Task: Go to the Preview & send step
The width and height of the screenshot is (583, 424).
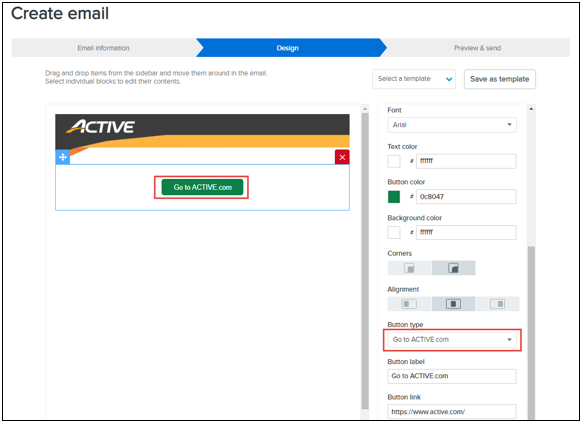Action: click(x=477, y=48)
